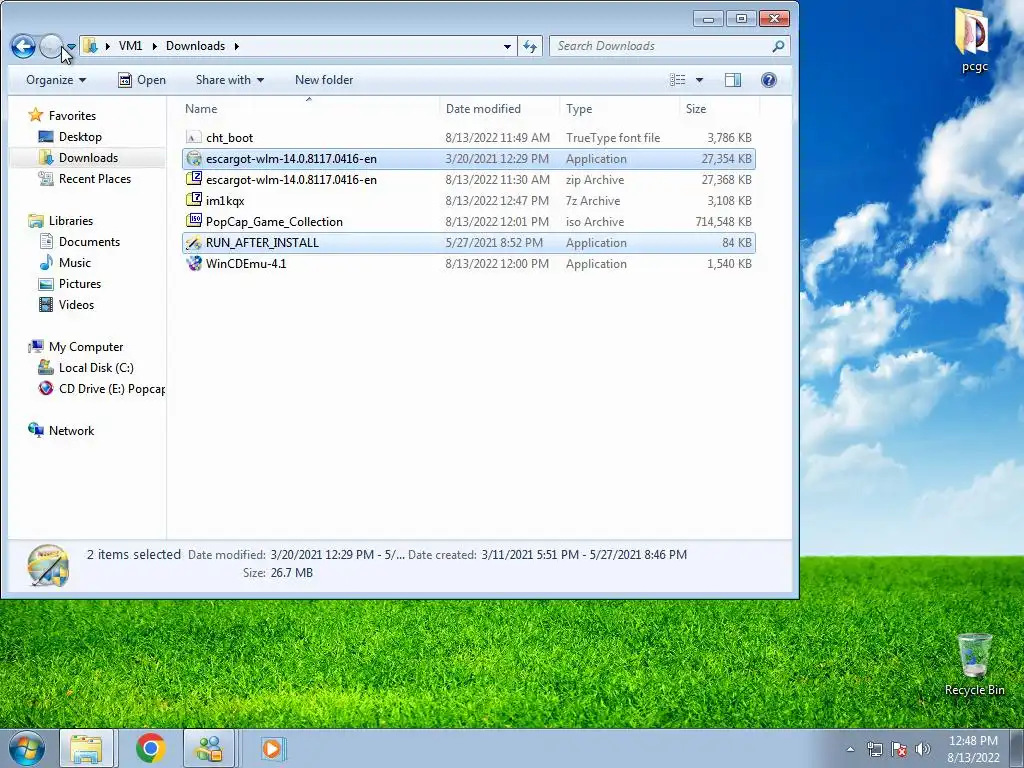The image size is (1024, 768).
Task: Click the folder icon in the address bar
Action: 91,46
